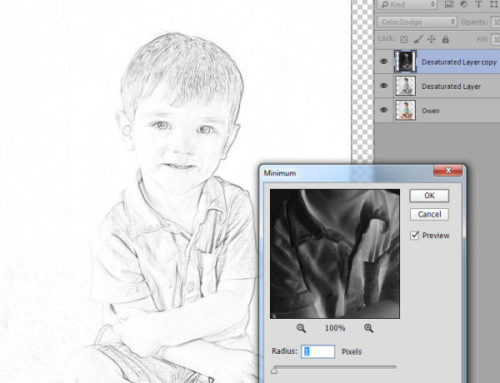The width and height of the screenshot is (500, 383).
Task: Toggle lock image pixels brush icon
Action: 418,40
